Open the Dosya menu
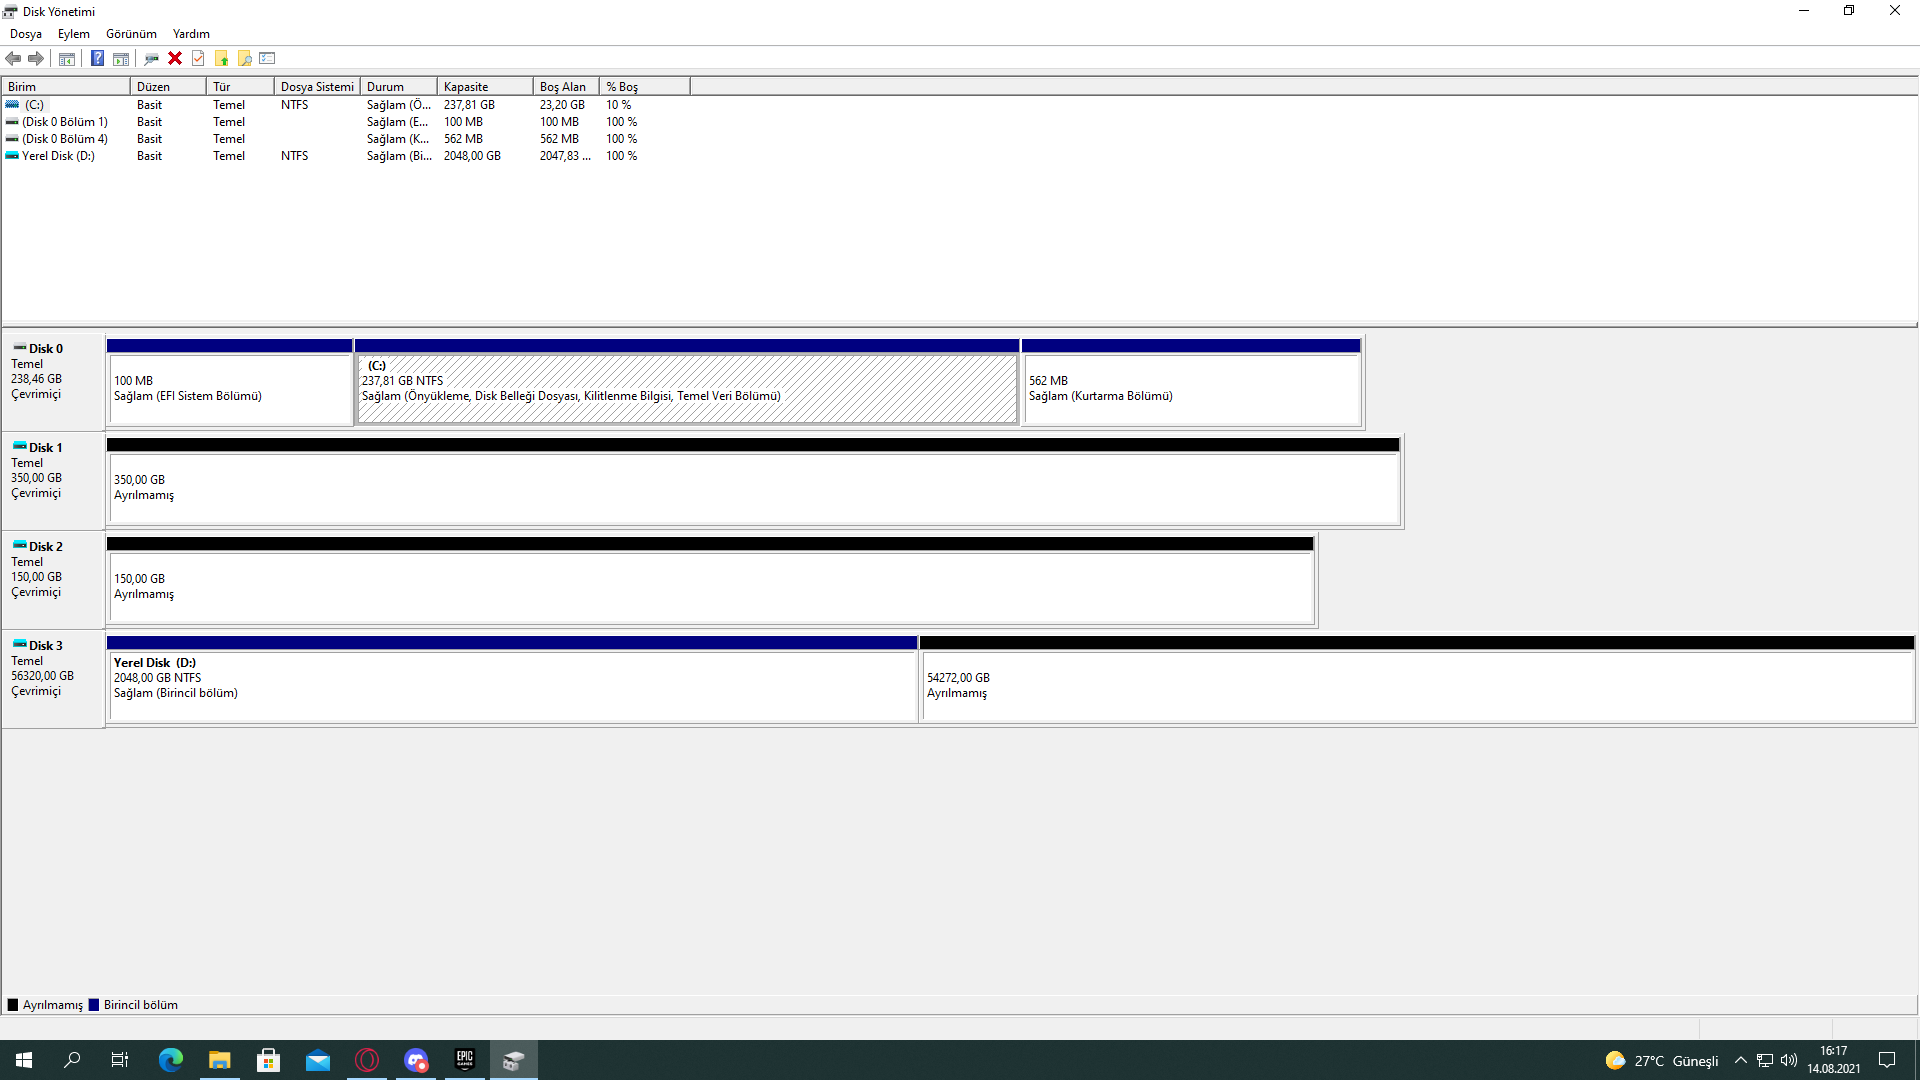 coord(26,34)
